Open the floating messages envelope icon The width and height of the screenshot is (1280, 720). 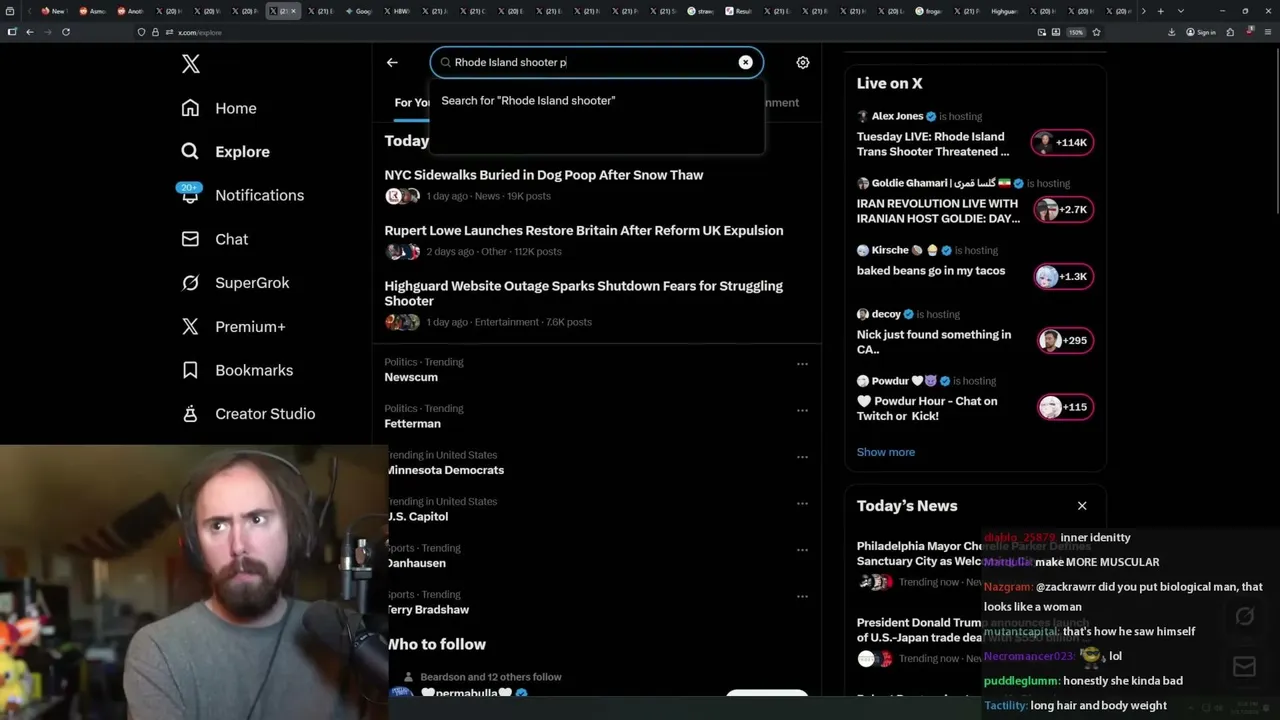(x=1245, y=667)
